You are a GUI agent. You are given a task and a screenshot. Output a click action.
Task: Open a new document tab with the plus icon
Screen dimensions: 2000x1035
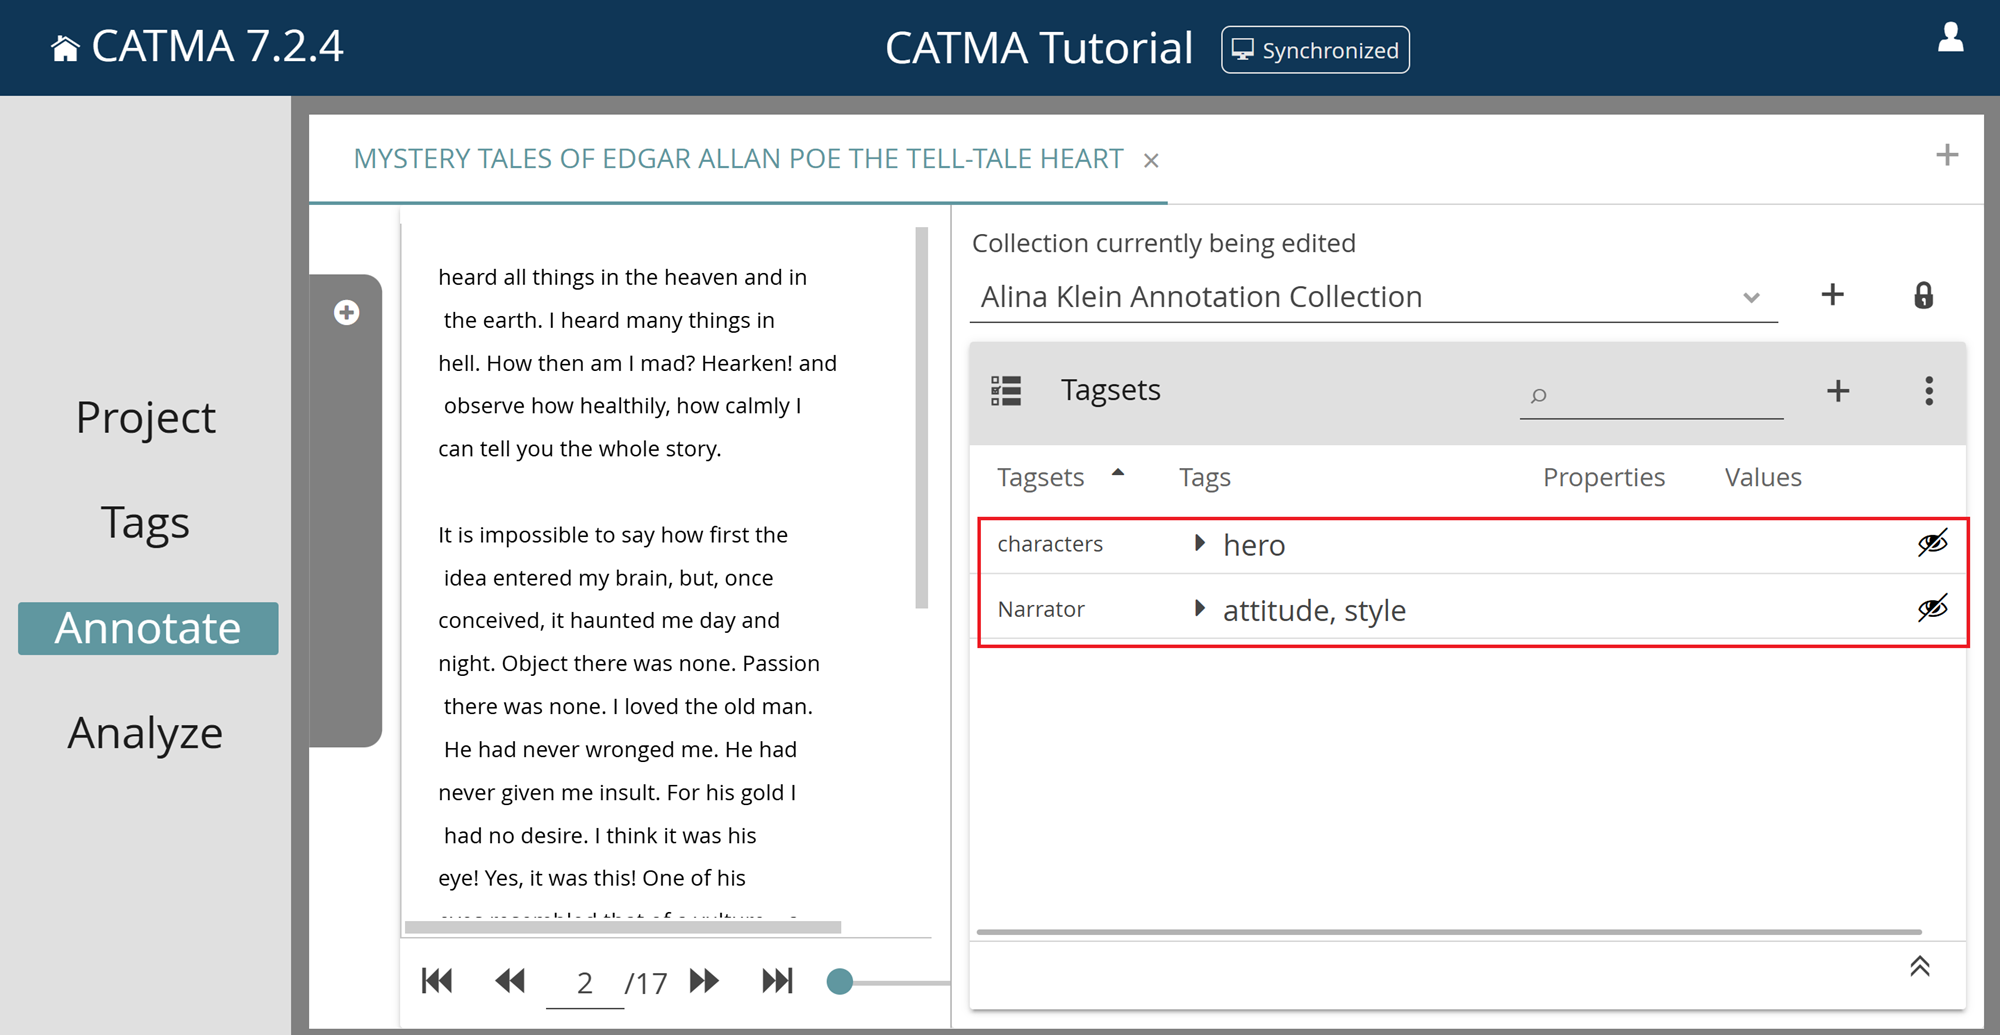tap(1947, 155)
